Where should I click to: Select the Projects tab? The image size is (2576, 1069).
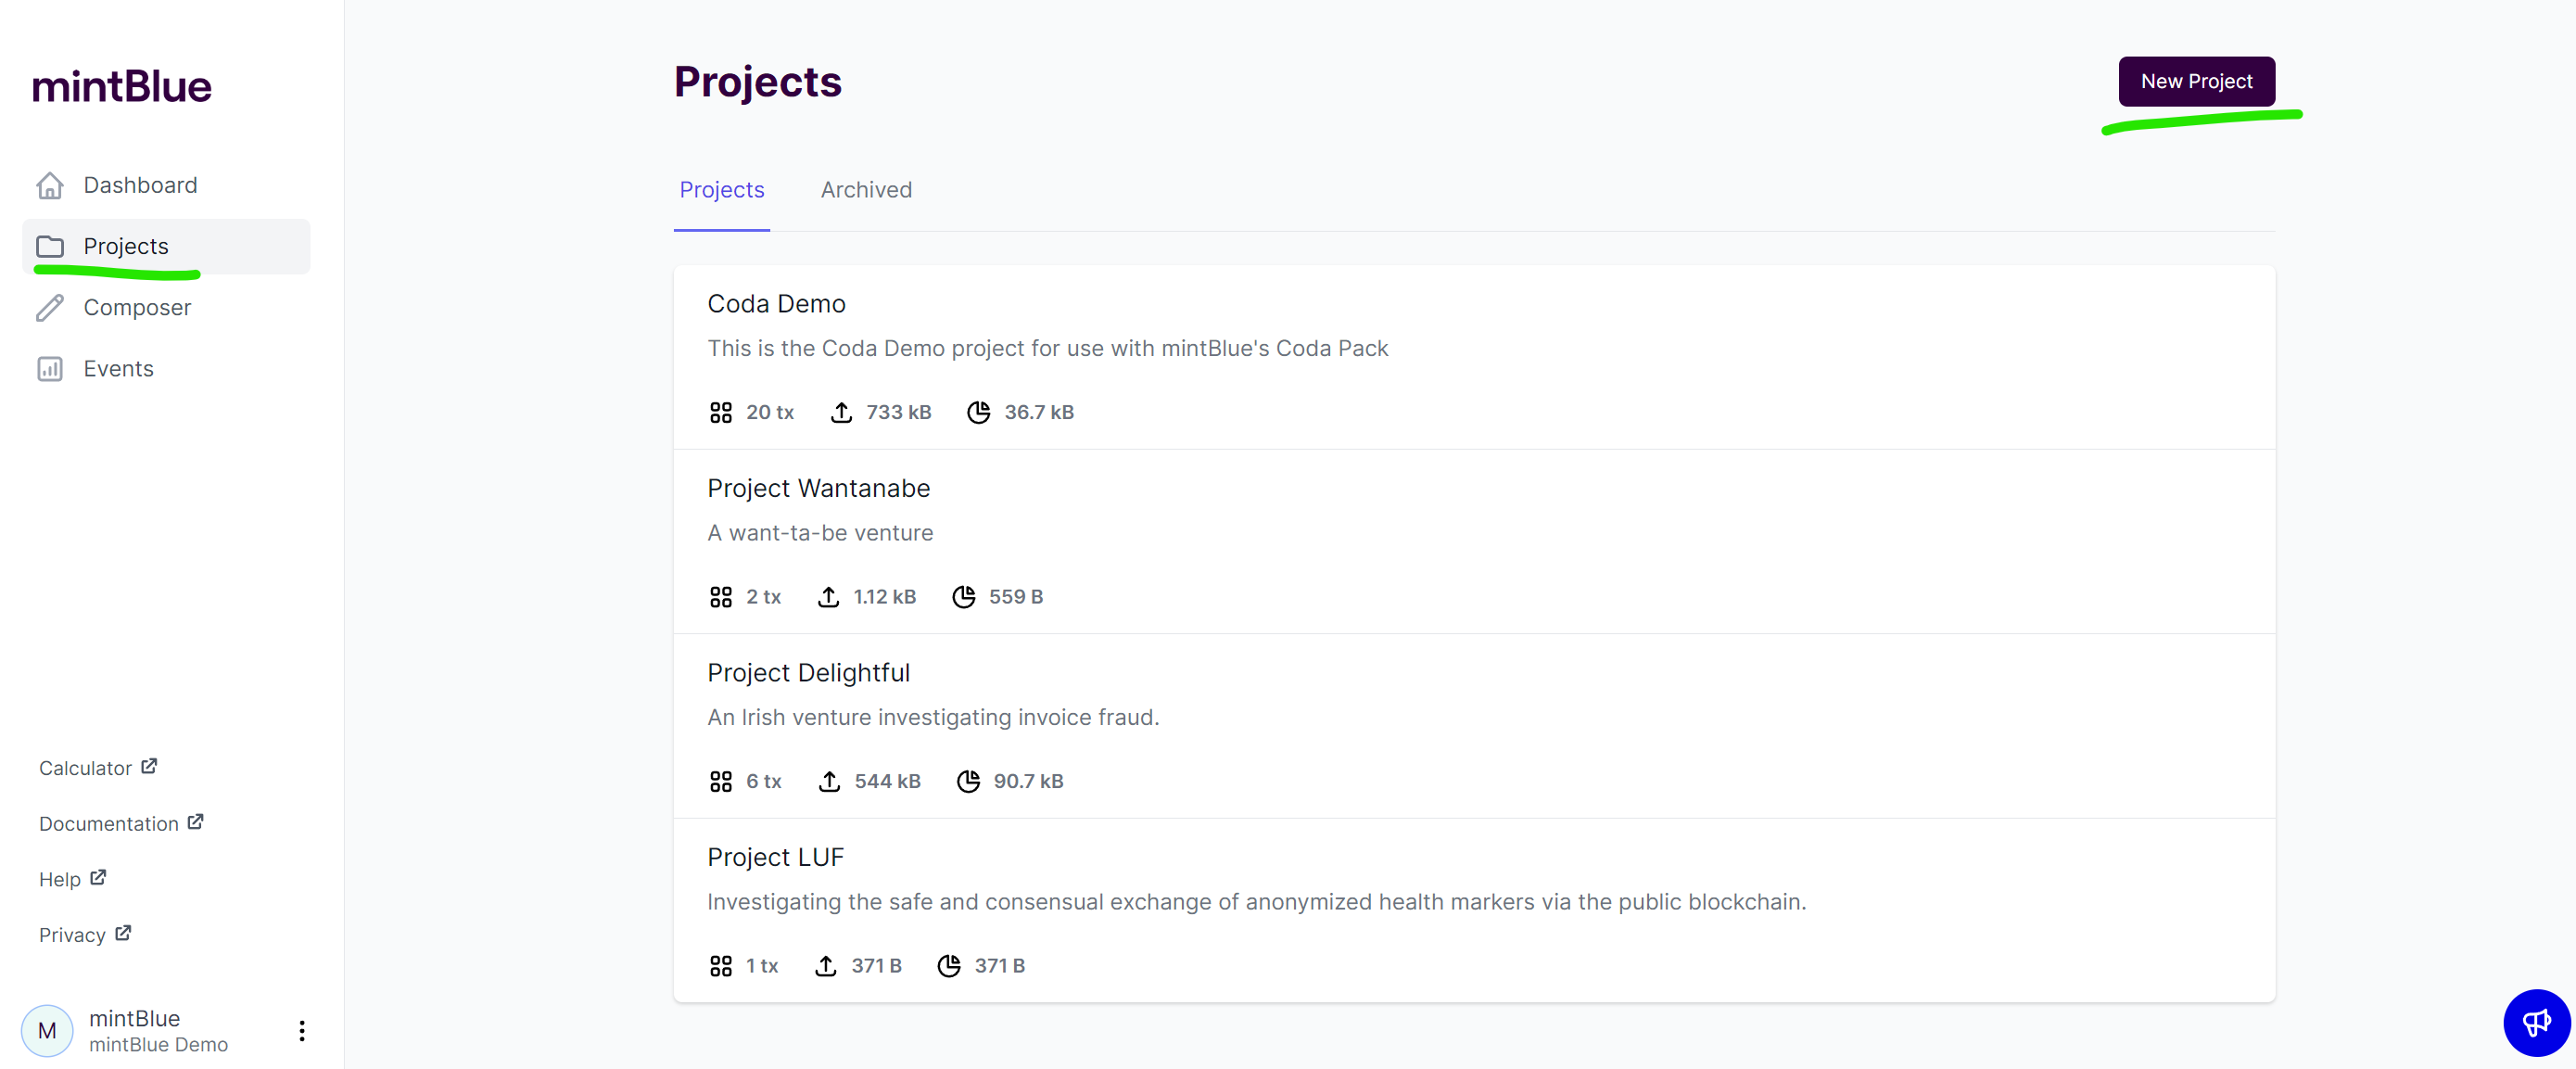[721, 190]
